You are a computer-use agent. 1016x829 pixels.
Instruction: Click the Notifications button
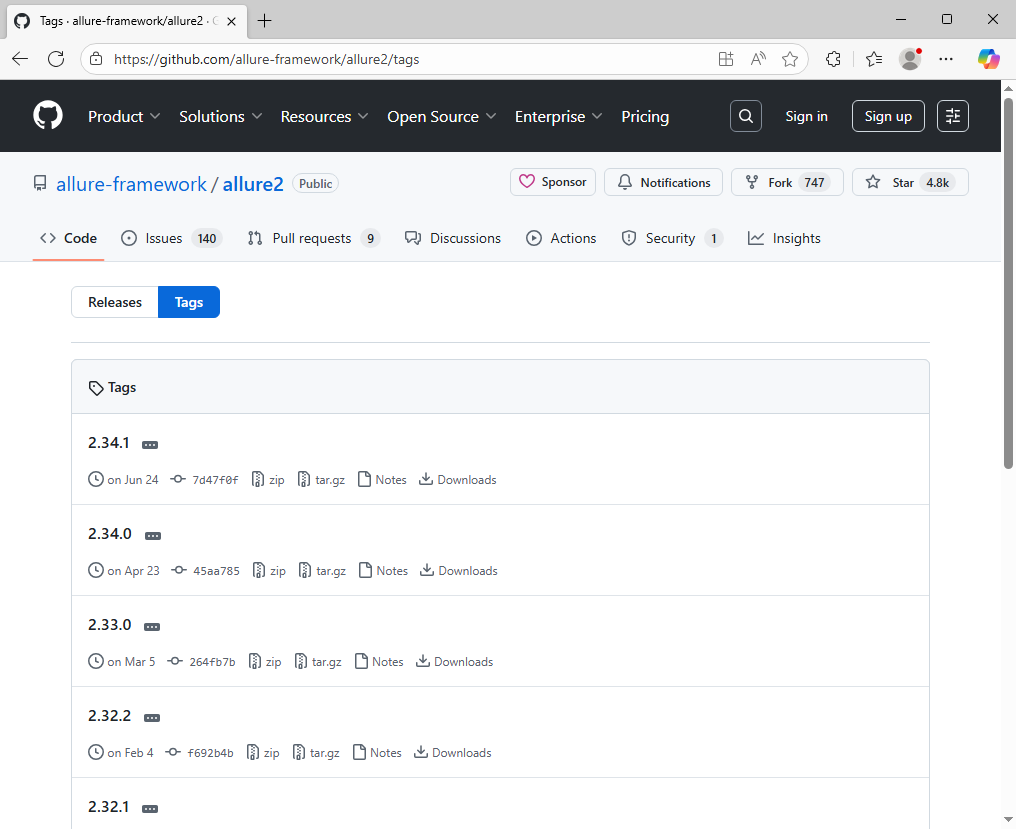(x=664, y=182)
